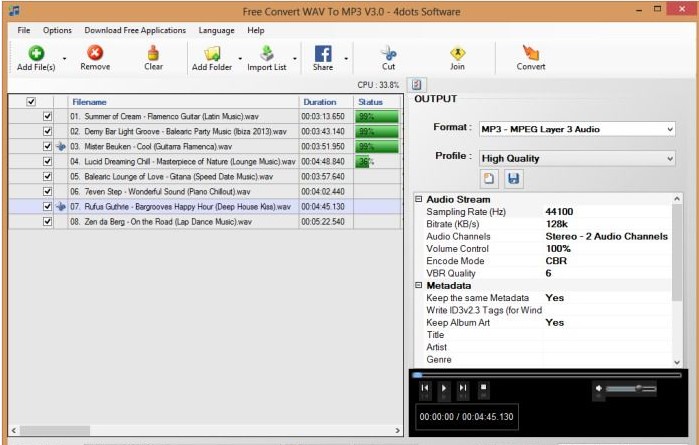Click Stereo - 2 Audio Channels value

[606, 236]
